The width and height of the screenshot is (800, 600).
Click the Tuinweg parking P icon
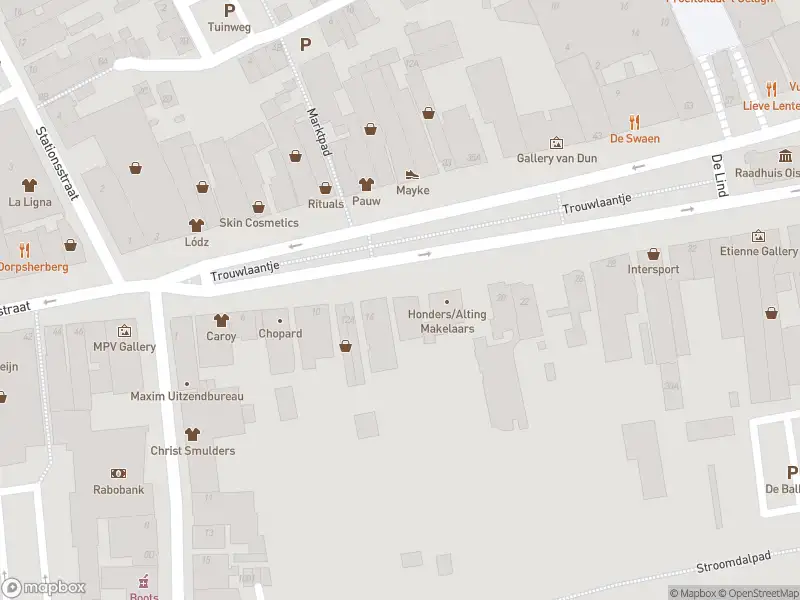230,10
